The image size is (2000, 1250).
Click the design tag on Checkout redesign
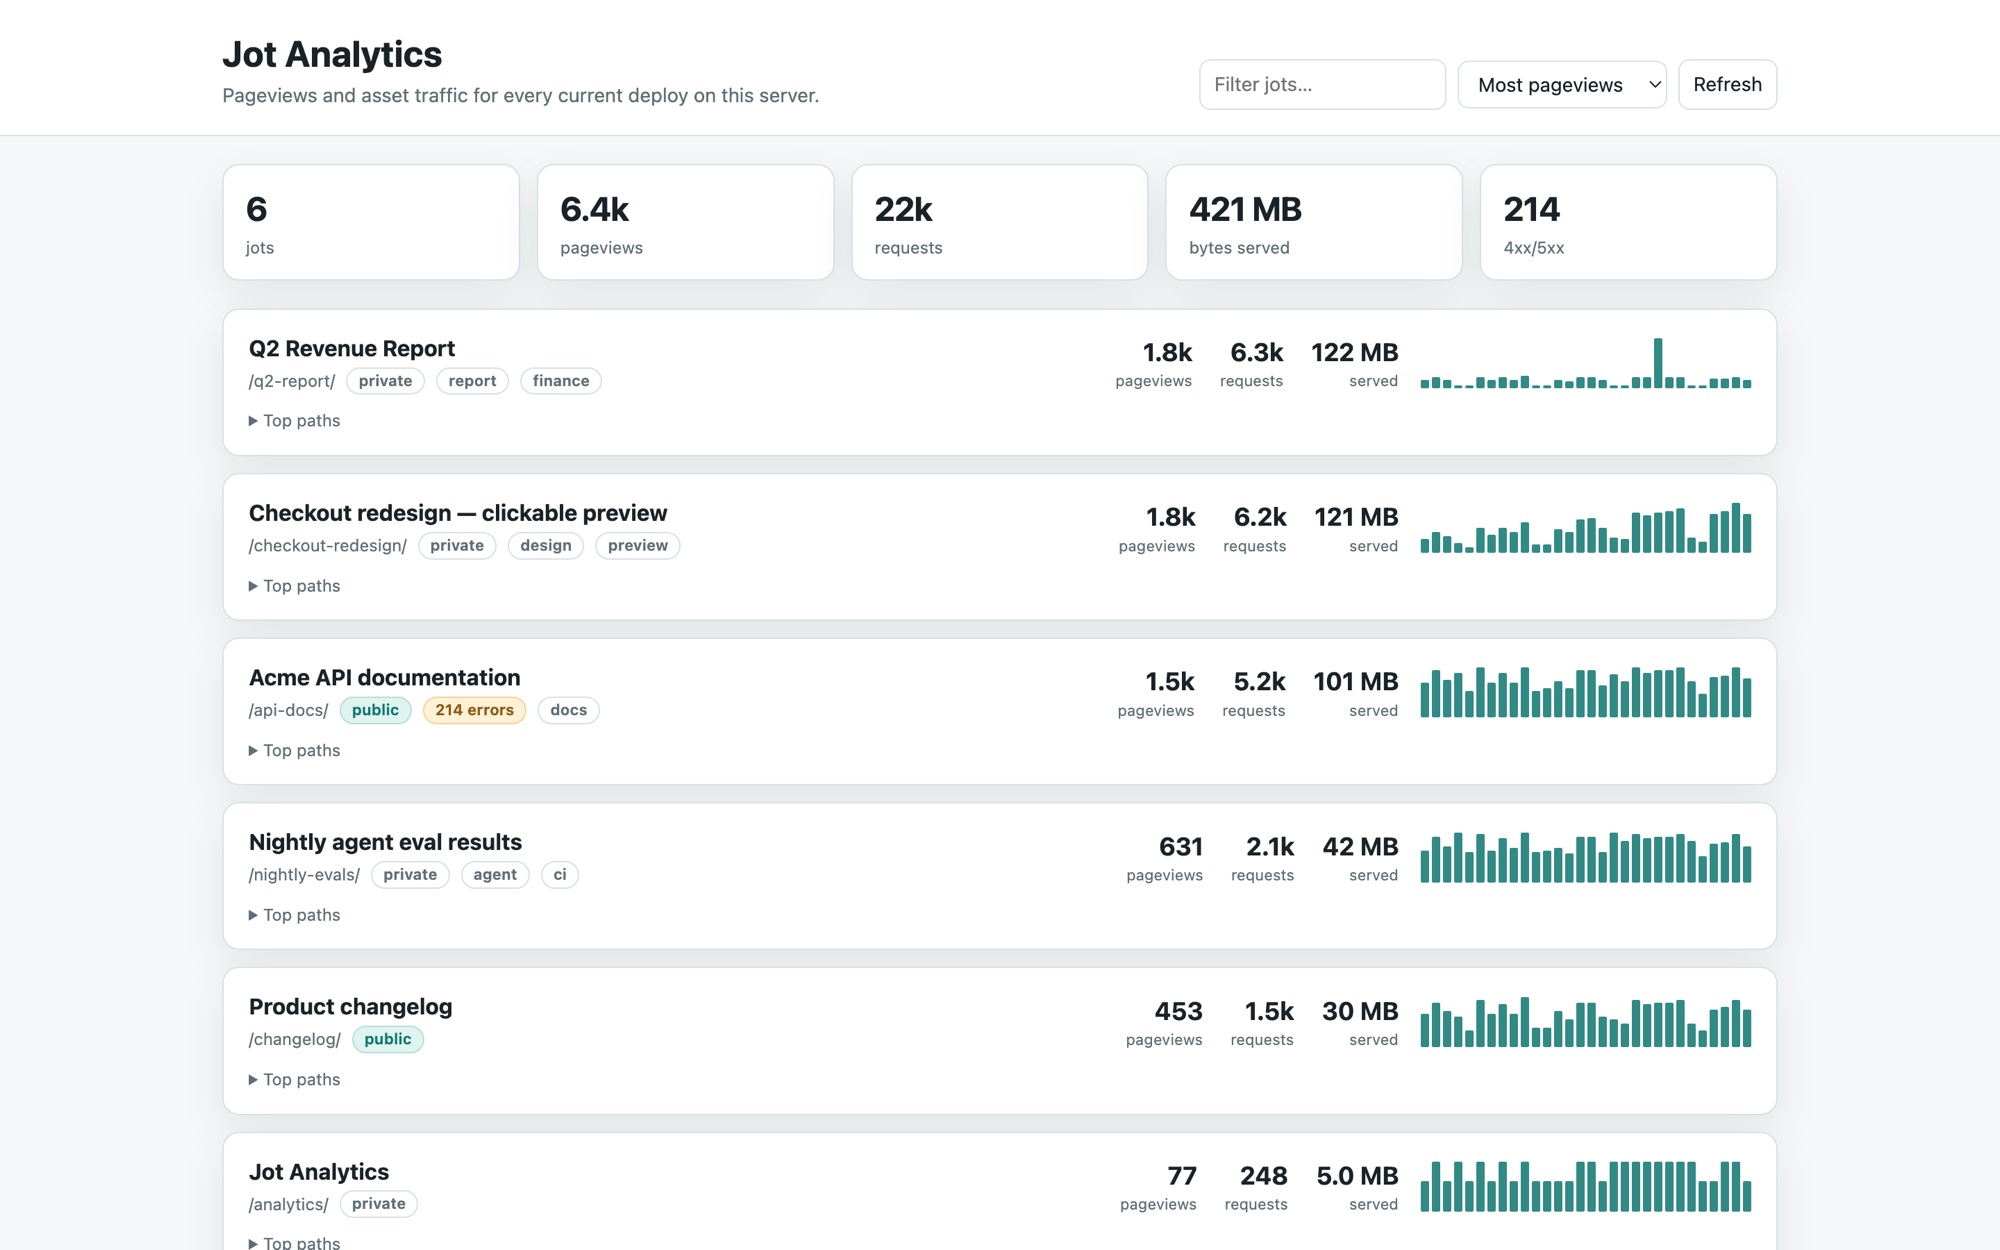pyautogui.click(x=546, y=546)
